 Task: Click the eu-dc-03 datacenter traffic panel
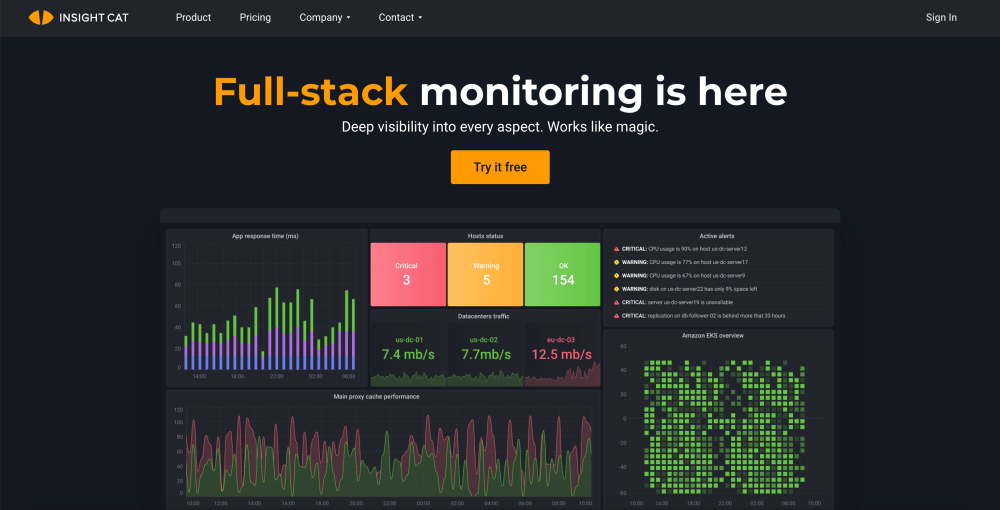(562, 355)
